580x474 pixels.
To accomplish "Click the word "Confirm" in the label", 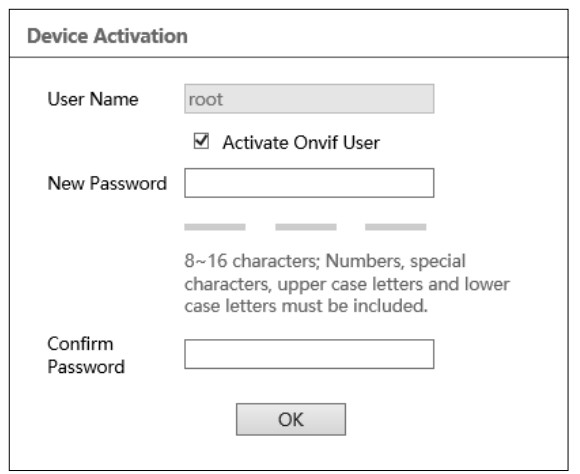I will pos(80,344).
